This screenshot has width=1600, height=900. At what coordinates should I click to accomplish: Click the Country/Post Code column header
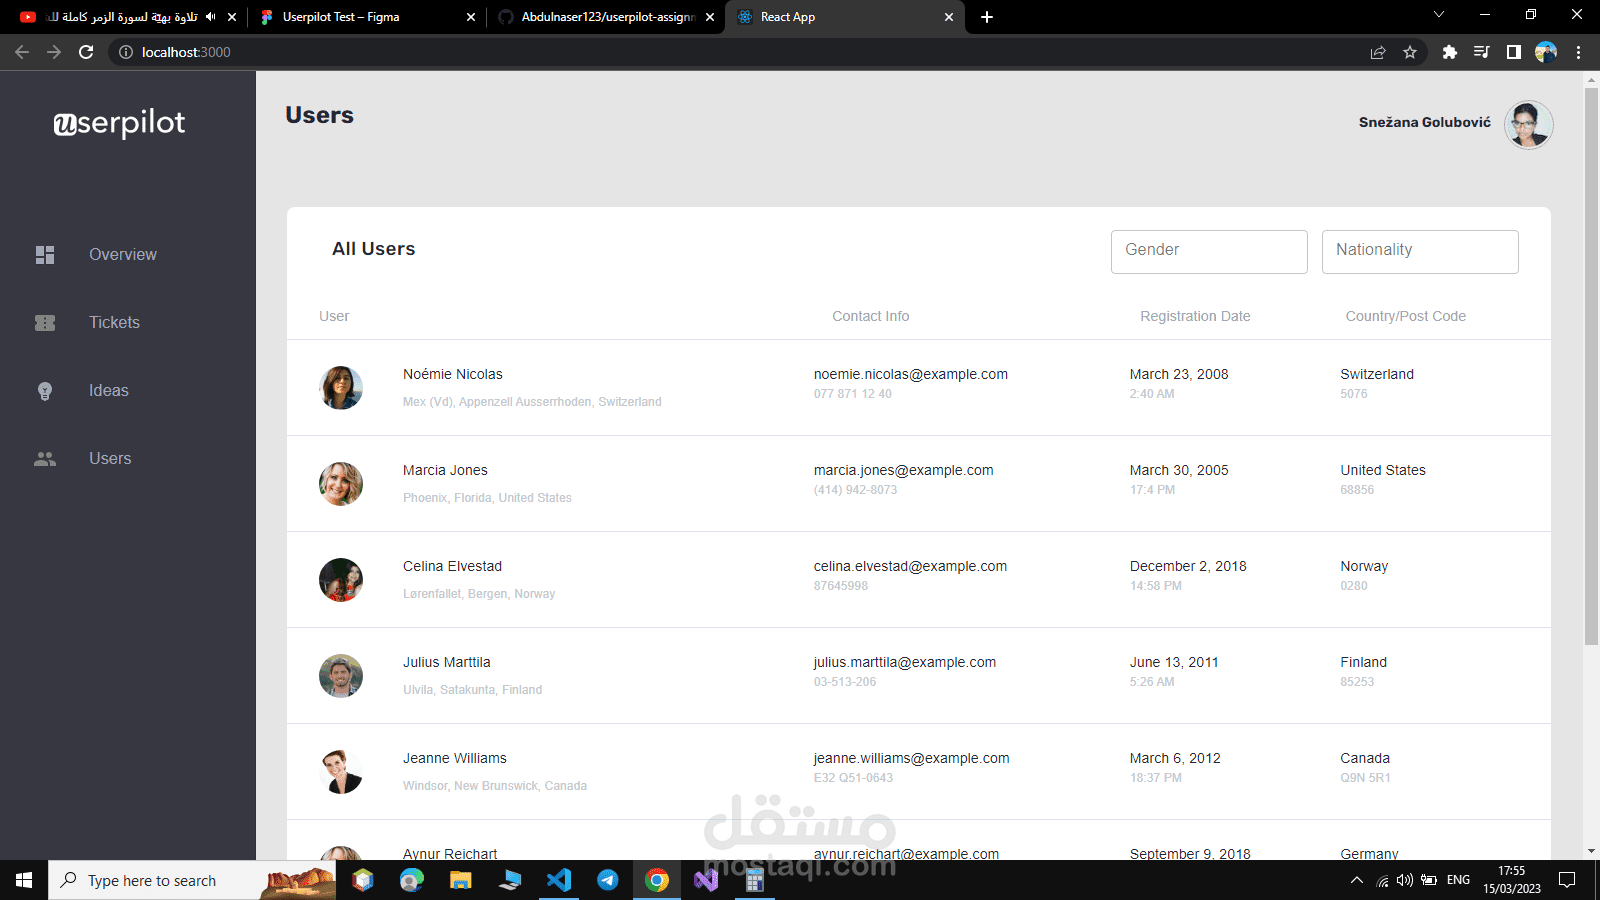click(1405, 316)
